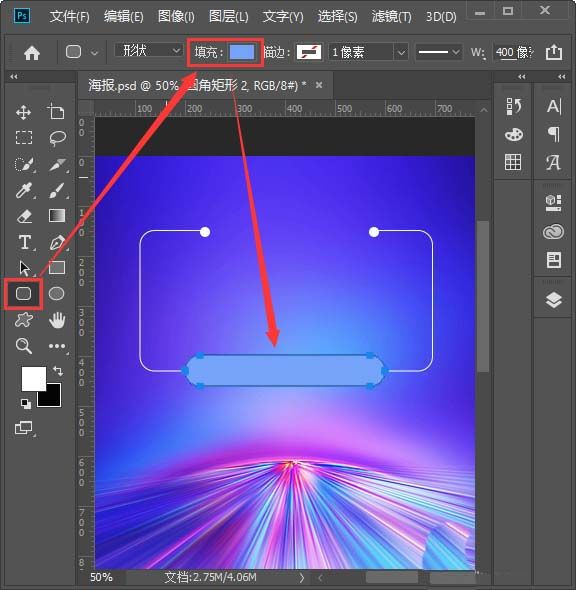Select the Gradient tool
576x590 pixels.
tap(57, 216)
